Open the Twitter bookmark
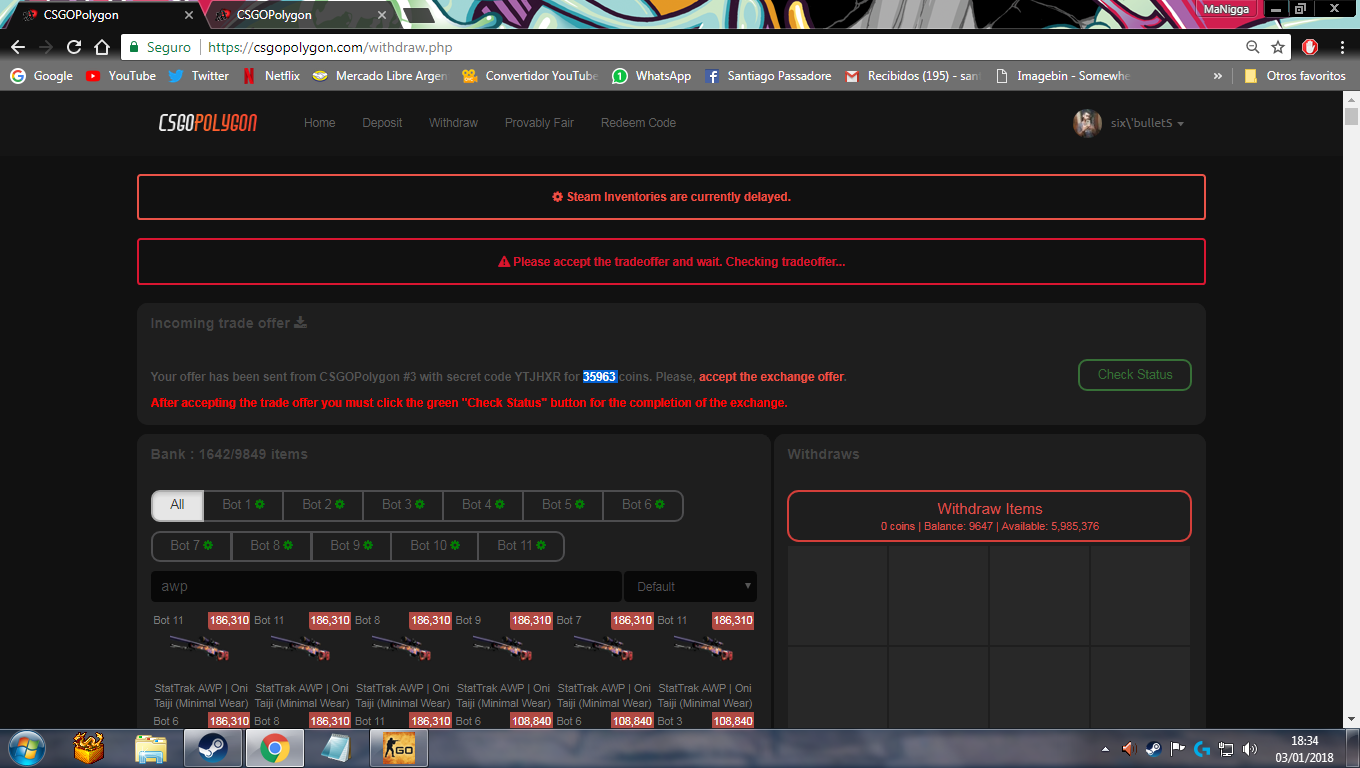The image size is (1360, 768). pyautogui.click(x=199, y=76)
